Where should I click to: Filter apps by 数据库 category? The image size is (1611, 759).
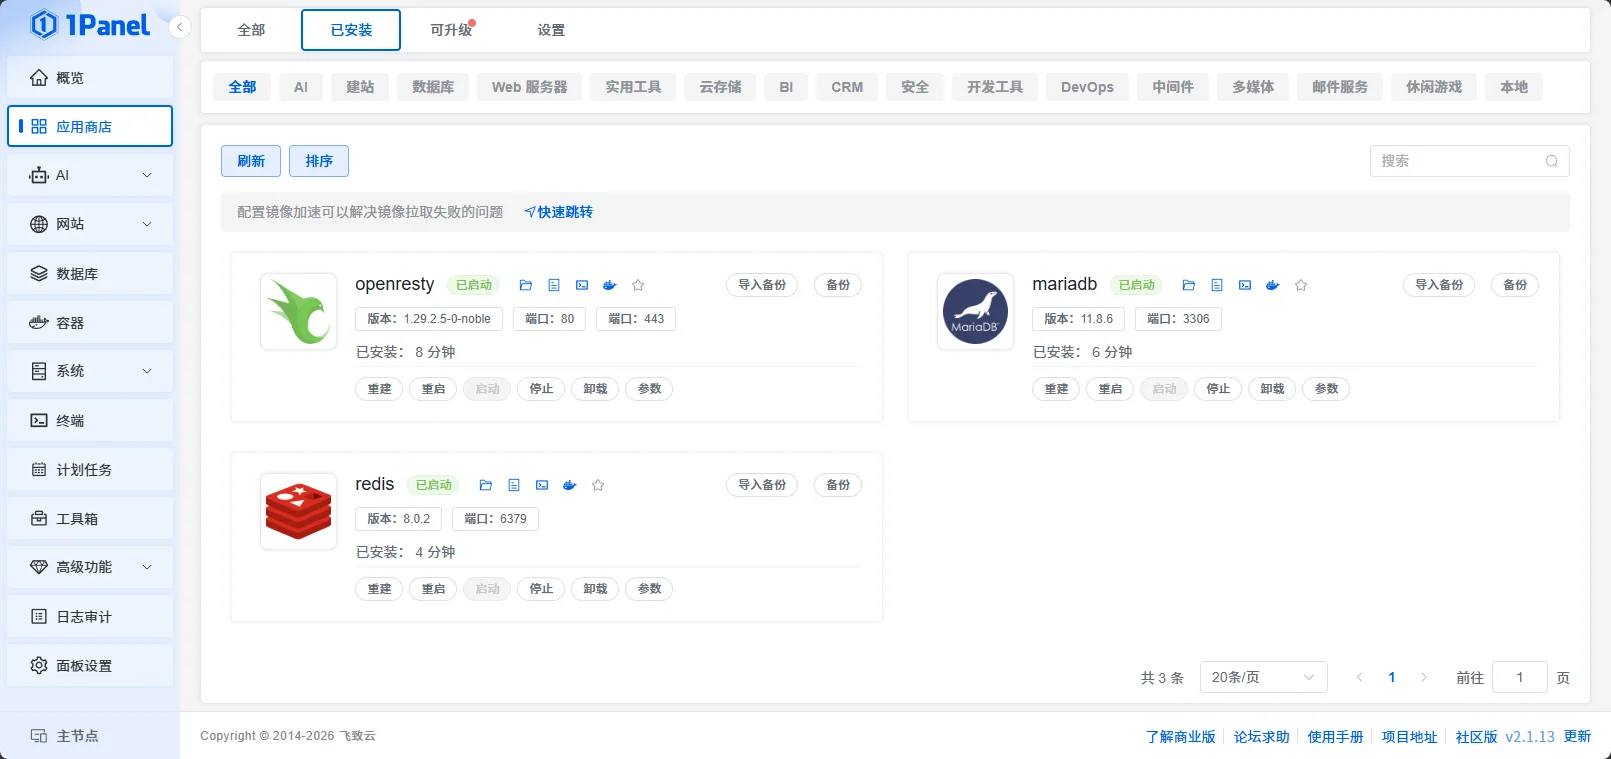pos(433,87)
